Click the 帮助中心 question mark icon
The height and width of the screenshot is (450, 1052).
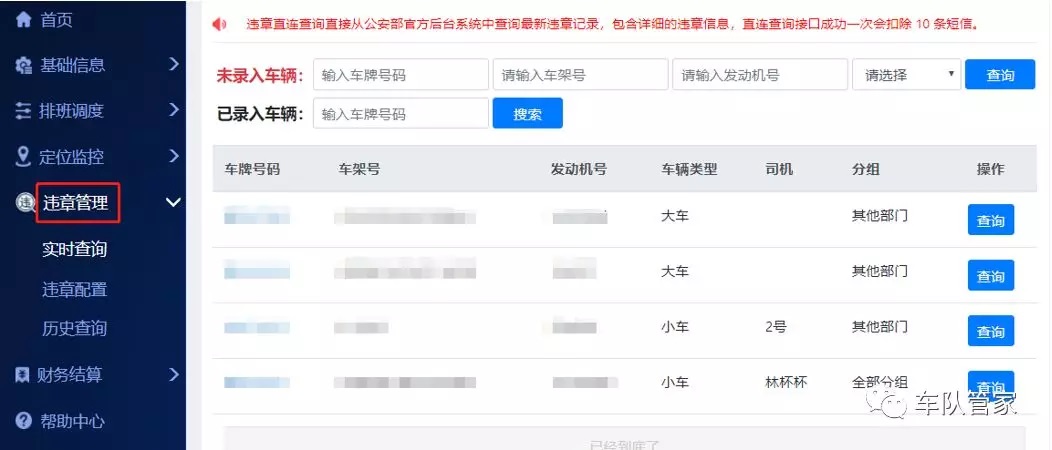tap(24, 421)
